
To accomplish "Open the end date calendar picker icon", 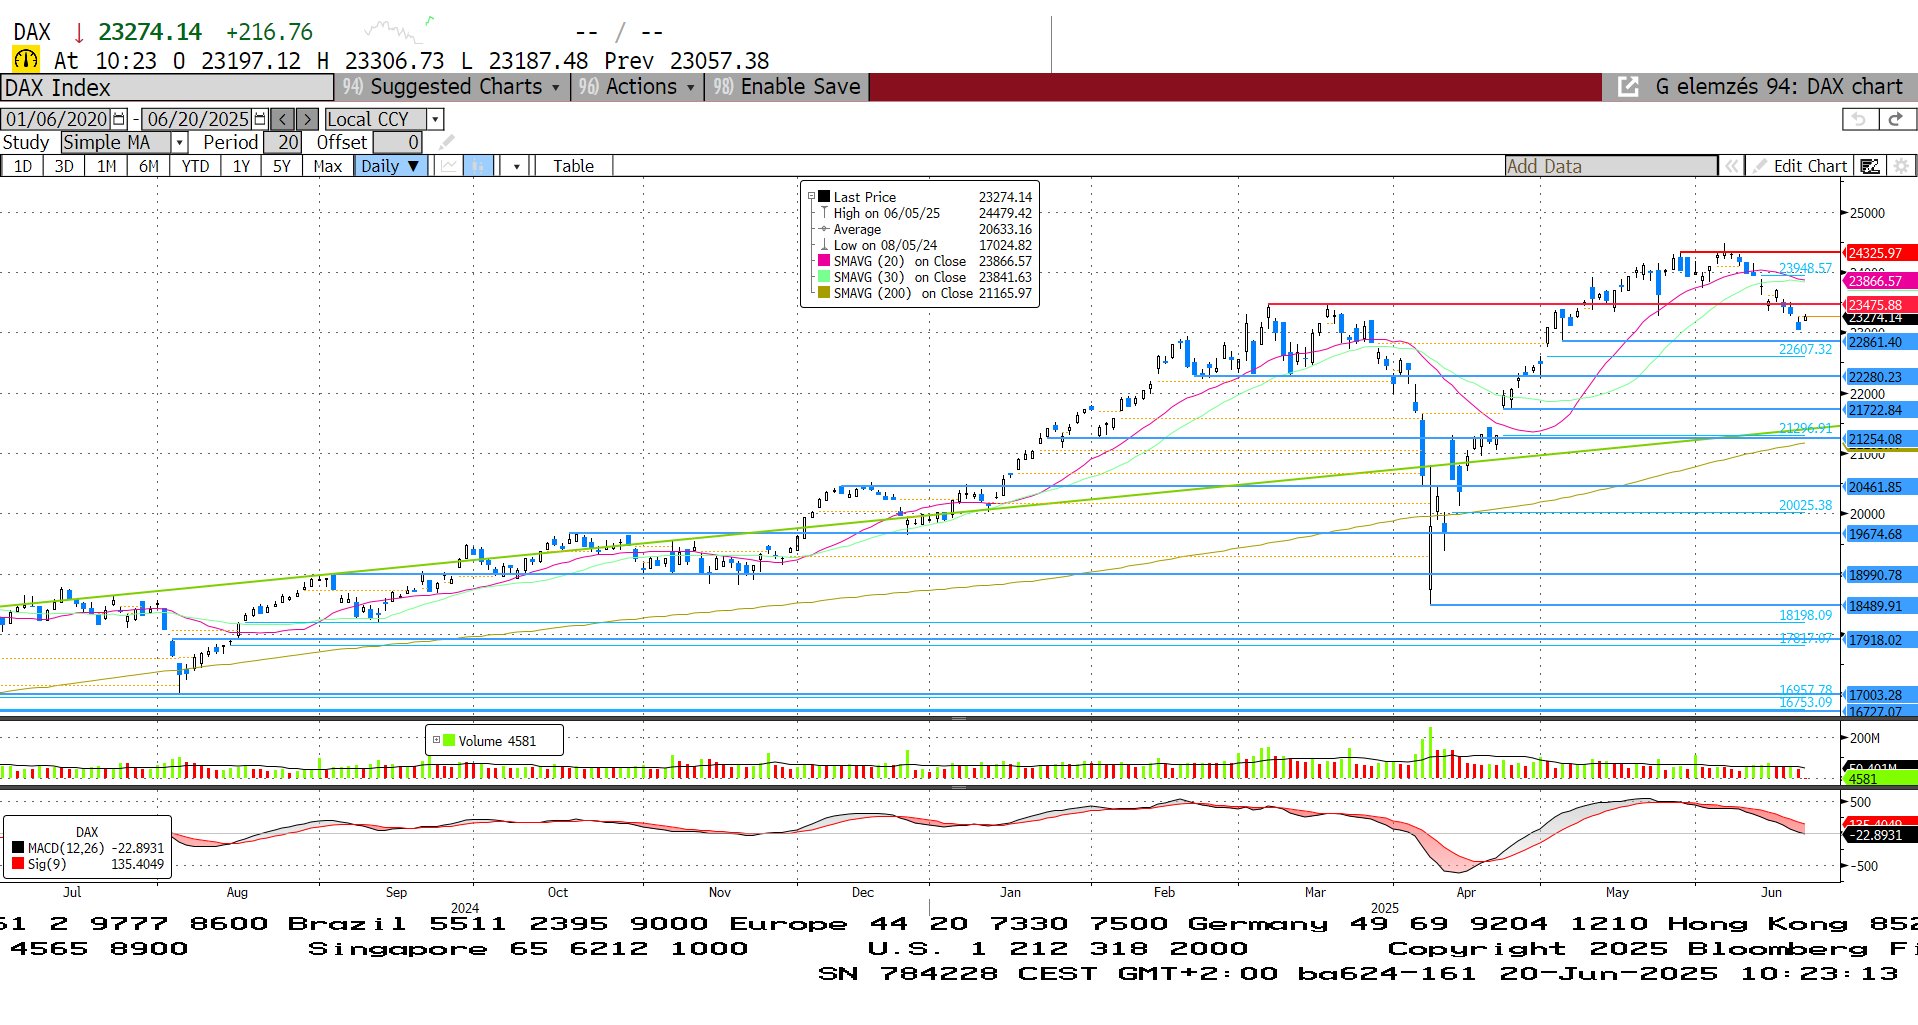I will [x=261, y=119].
